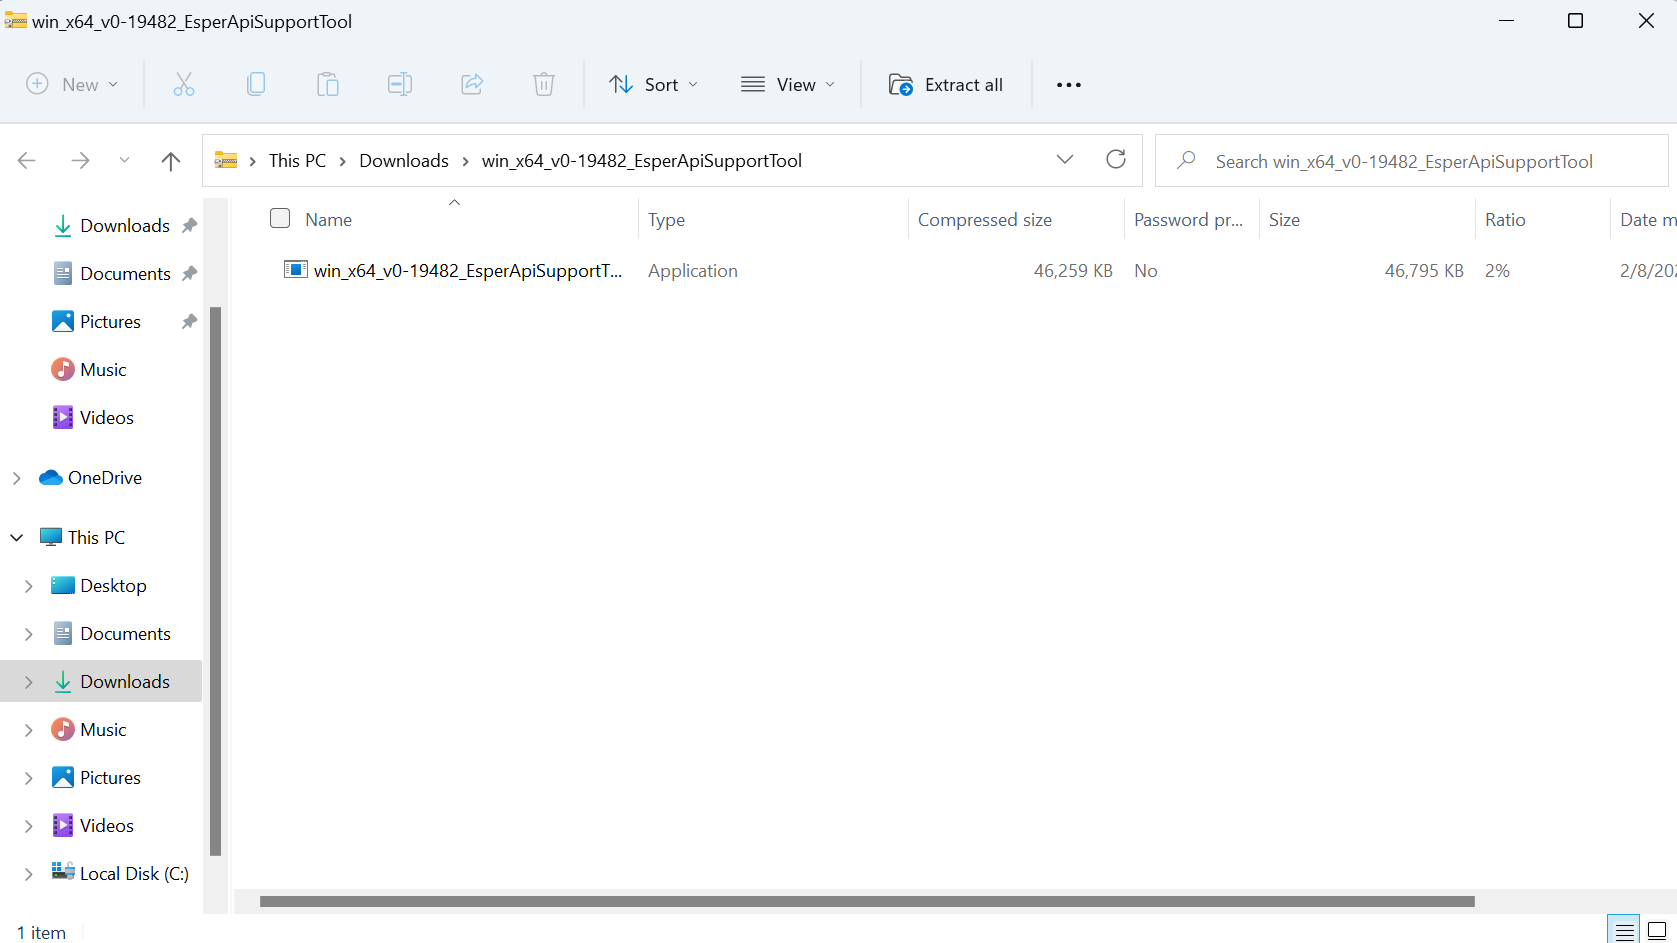Switch to compact details view at bottom right
The image size is (1677, 943).
point(1623,930)
